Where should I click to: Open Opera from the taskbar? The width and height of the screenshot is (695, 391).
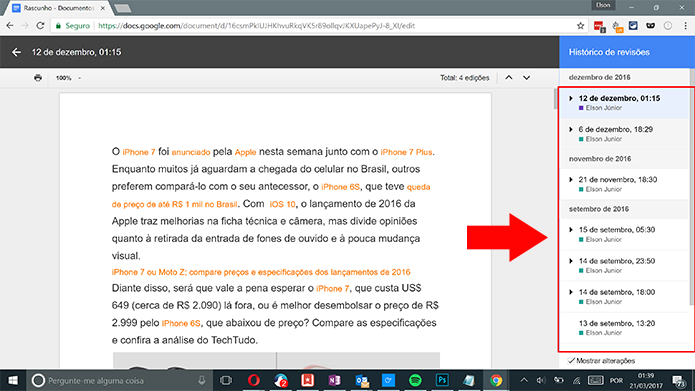254,380
